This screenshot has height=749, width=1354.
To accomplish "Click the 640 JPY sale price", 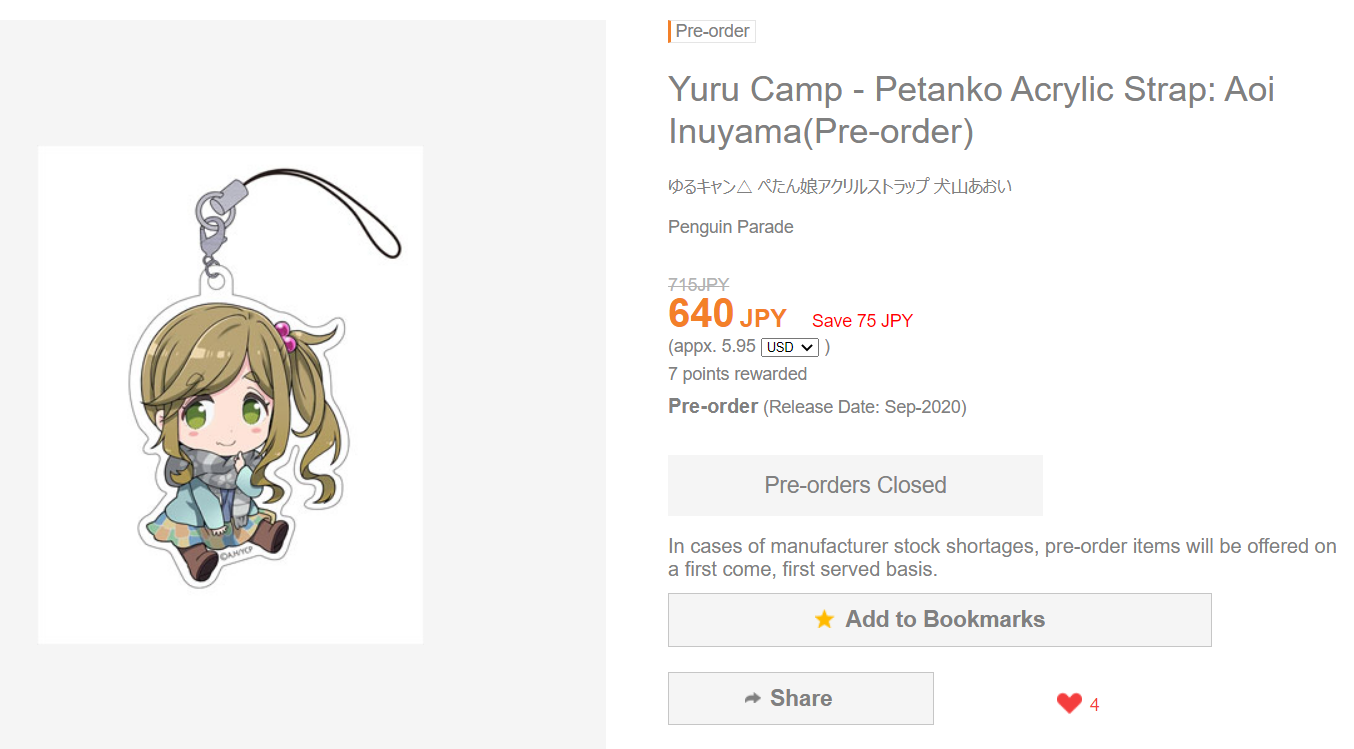I will 727,315.
